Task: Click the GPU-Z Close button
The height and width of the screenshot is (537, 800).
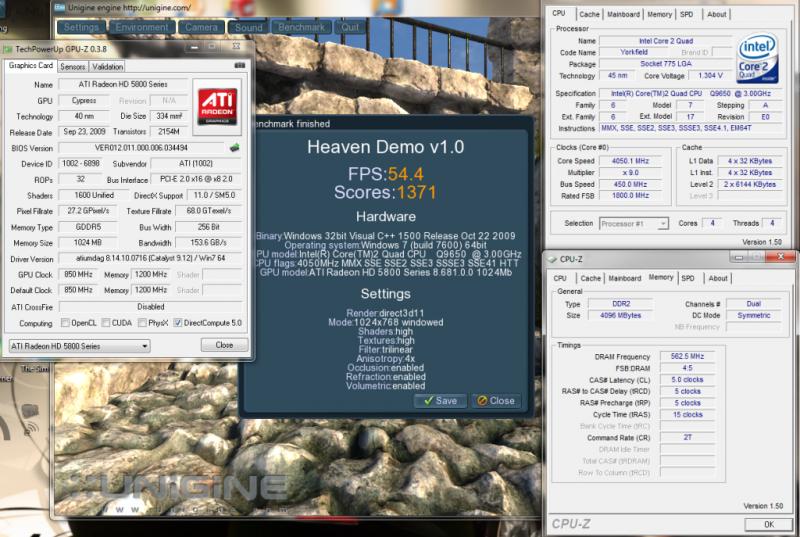Action: coord(224,345)
